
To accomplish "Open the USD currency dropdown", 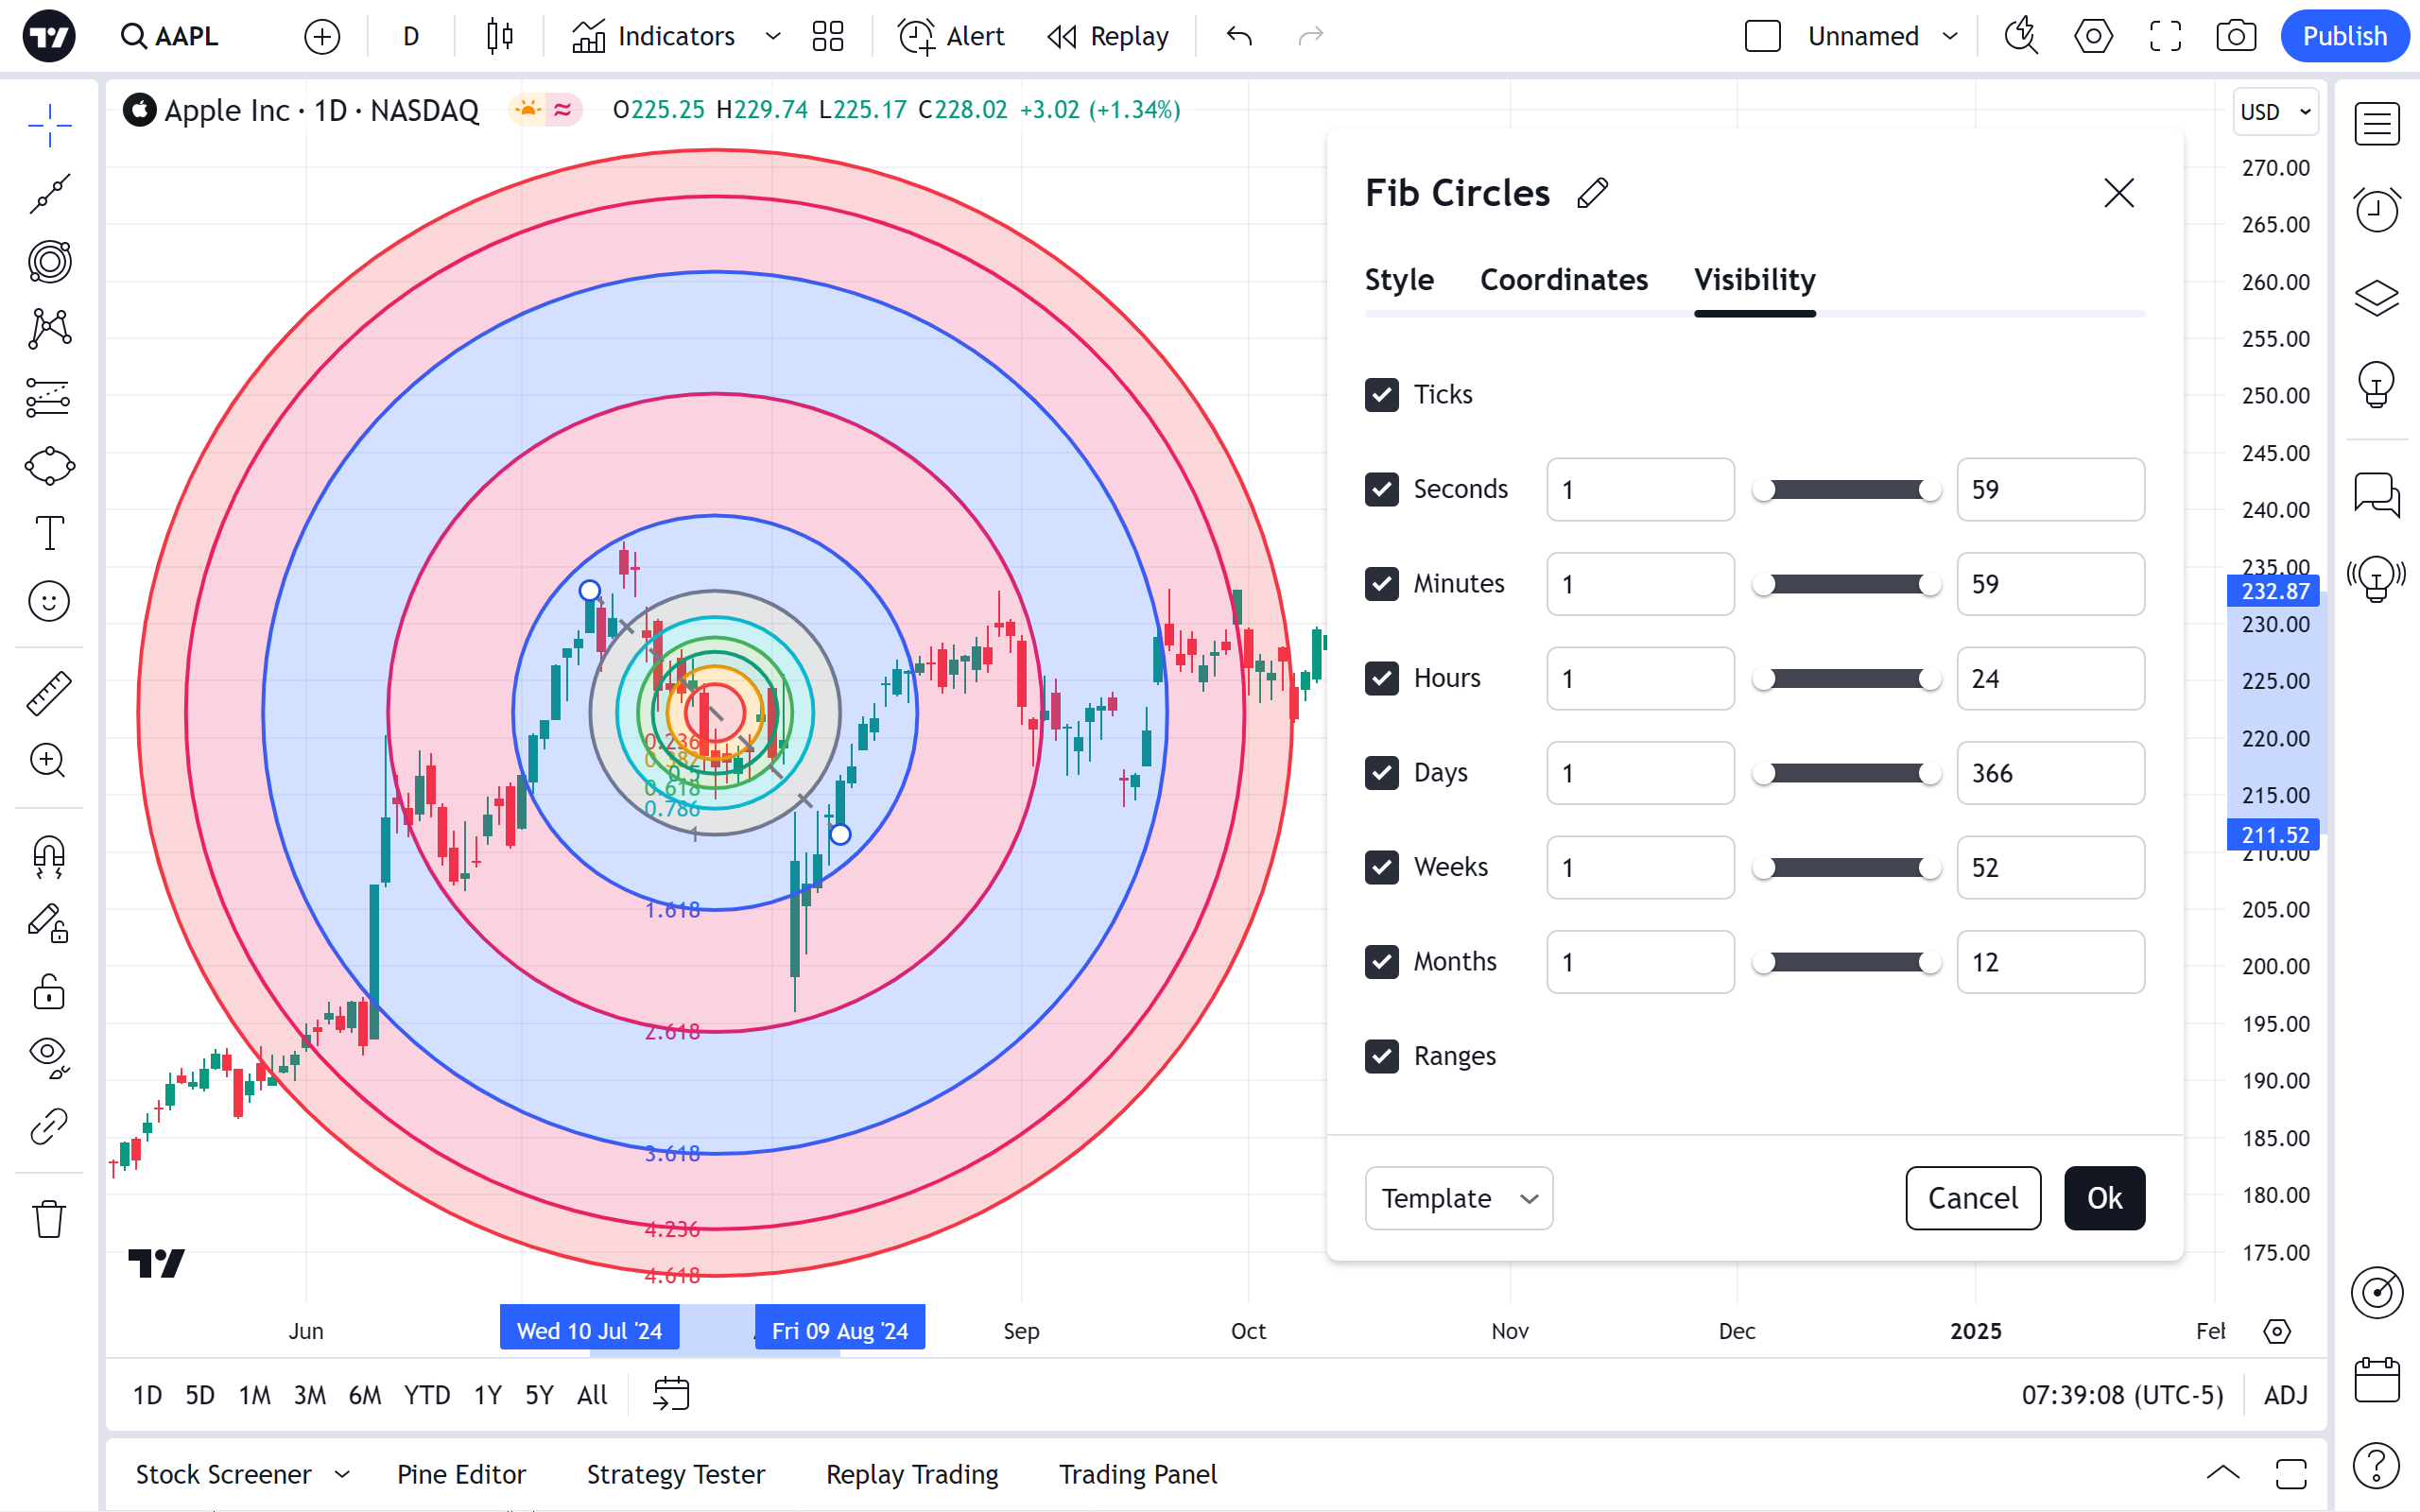I will [2275, 112].
